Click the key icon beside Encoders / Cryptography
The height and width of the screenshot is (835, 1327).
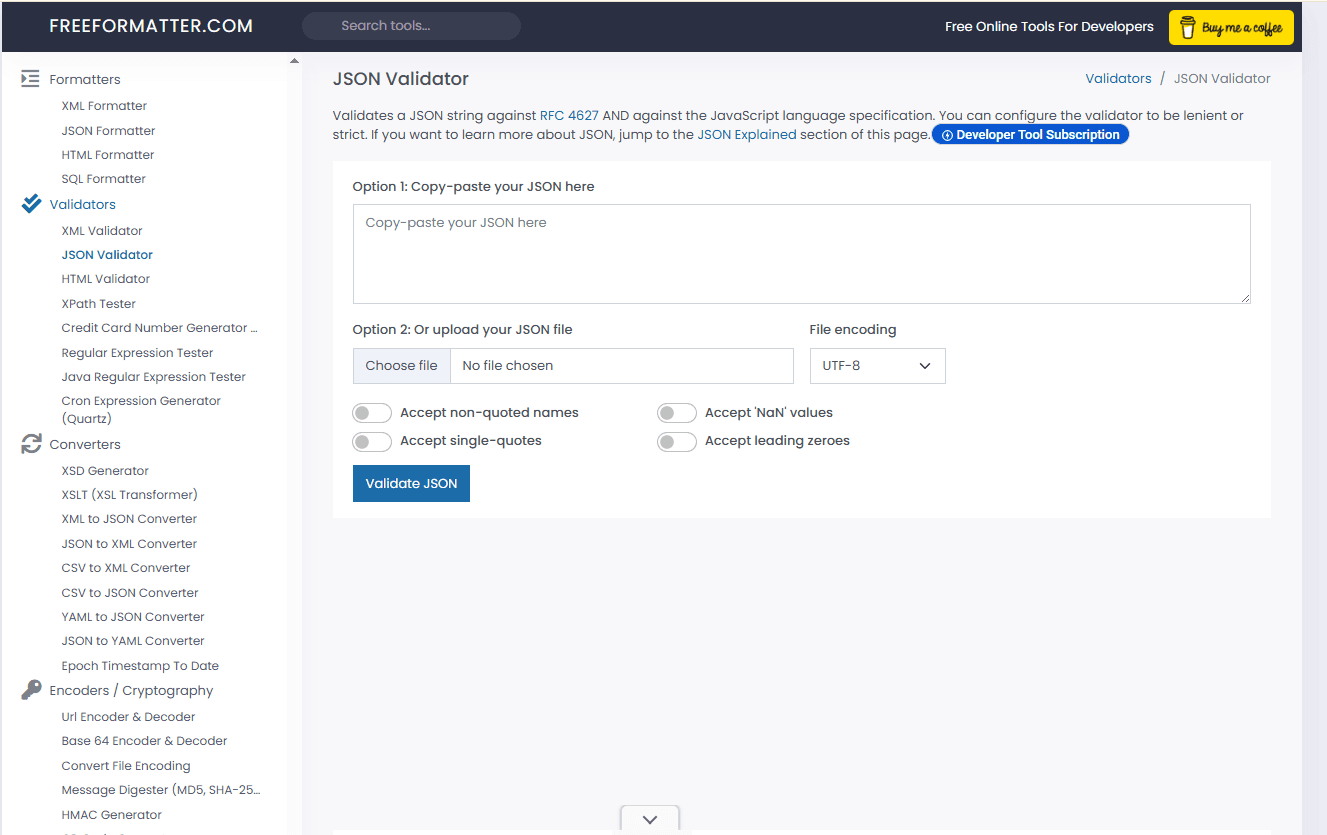point(29,689)
